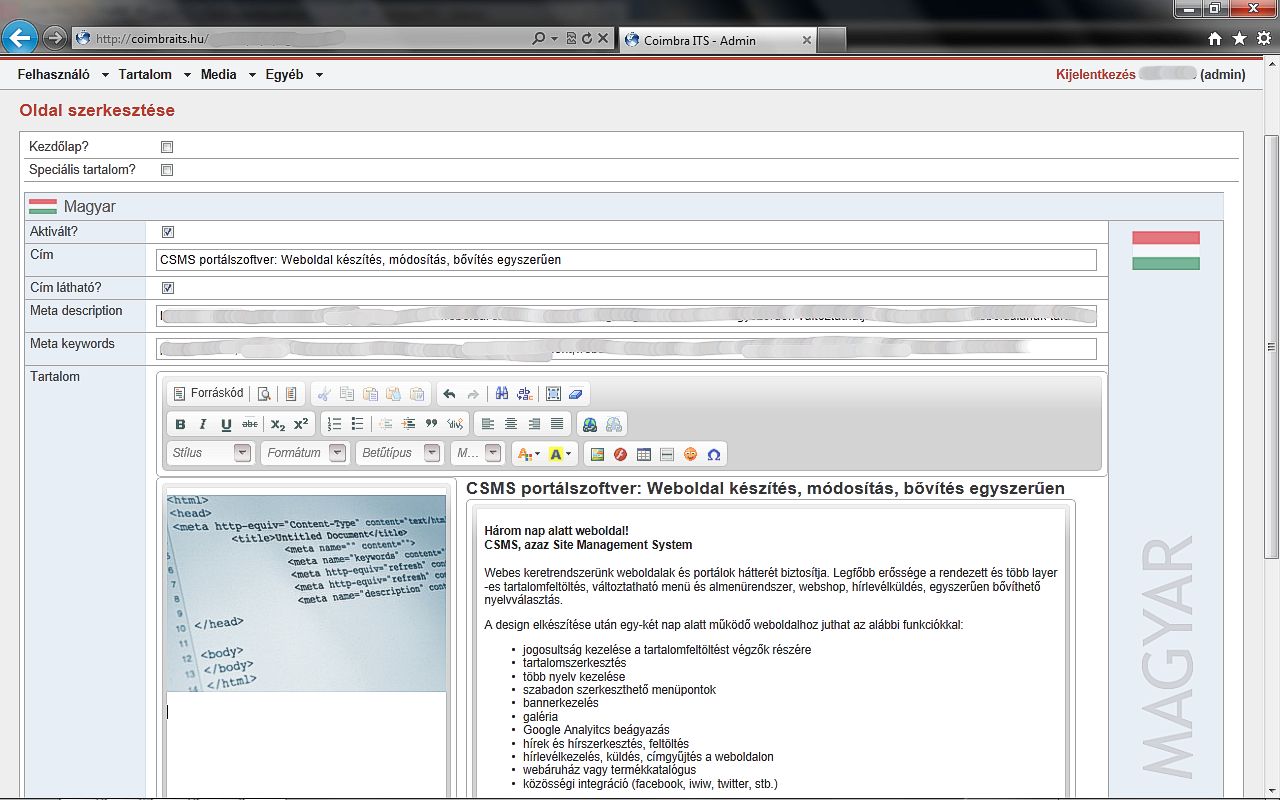
Task: Open the Stílus dropdown
Action: point(210,453)
